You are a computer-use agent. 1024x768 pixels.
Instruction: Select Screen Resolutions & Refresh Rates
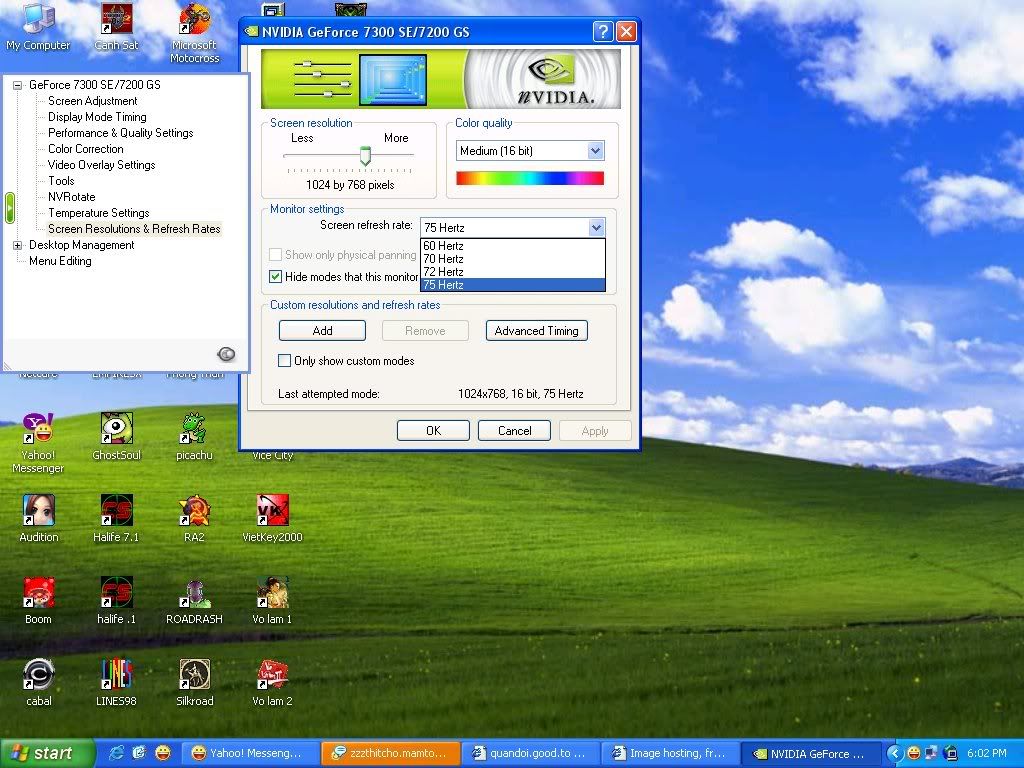coord(135,229)
